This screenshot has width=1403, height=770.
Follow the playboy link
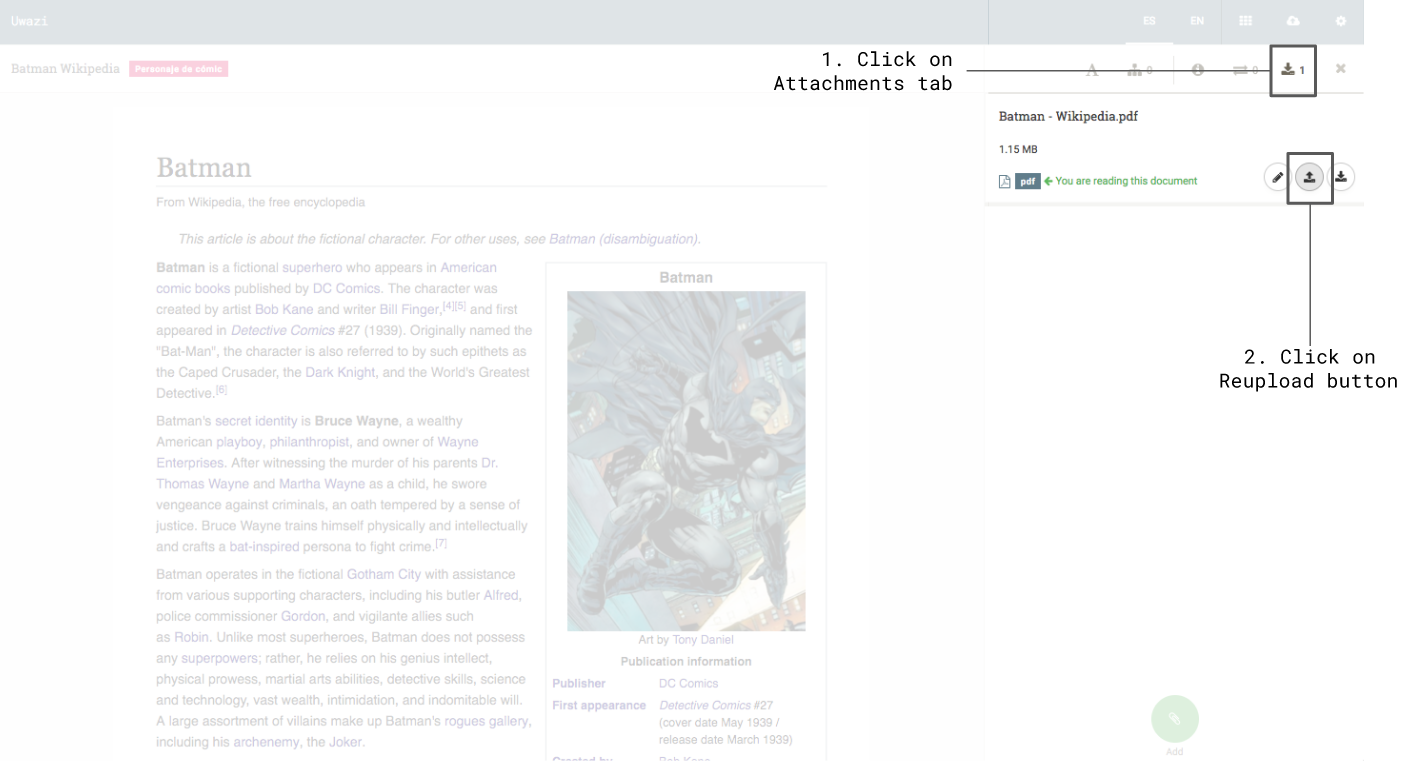[239, 442]
